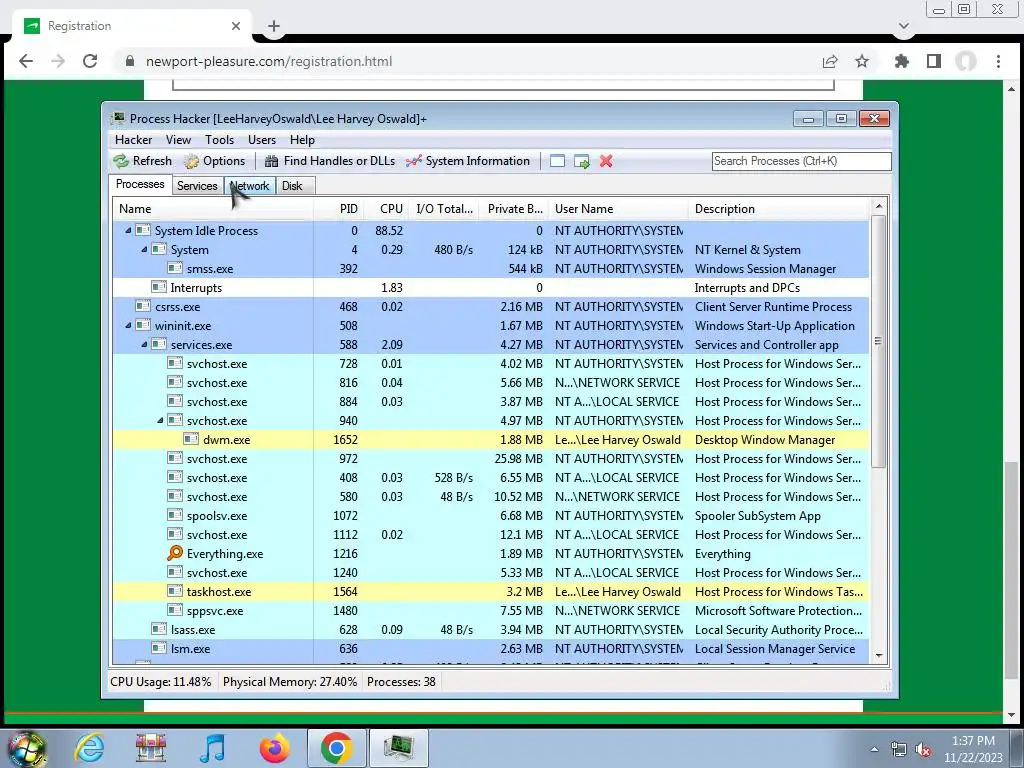This screenshot has height=768, width=1024.
Task: Click the taskhost.exe process icon
Action: click(x=174, y=591)
